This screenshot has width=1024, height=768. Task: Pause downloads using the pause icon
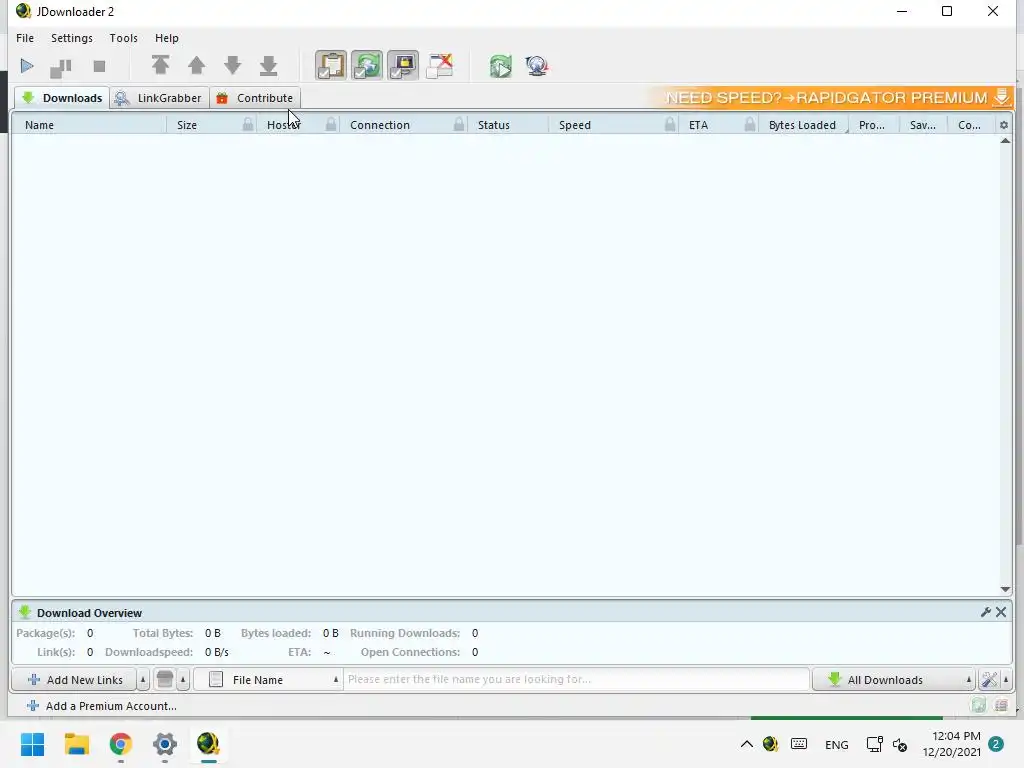(x=61, y=67)
